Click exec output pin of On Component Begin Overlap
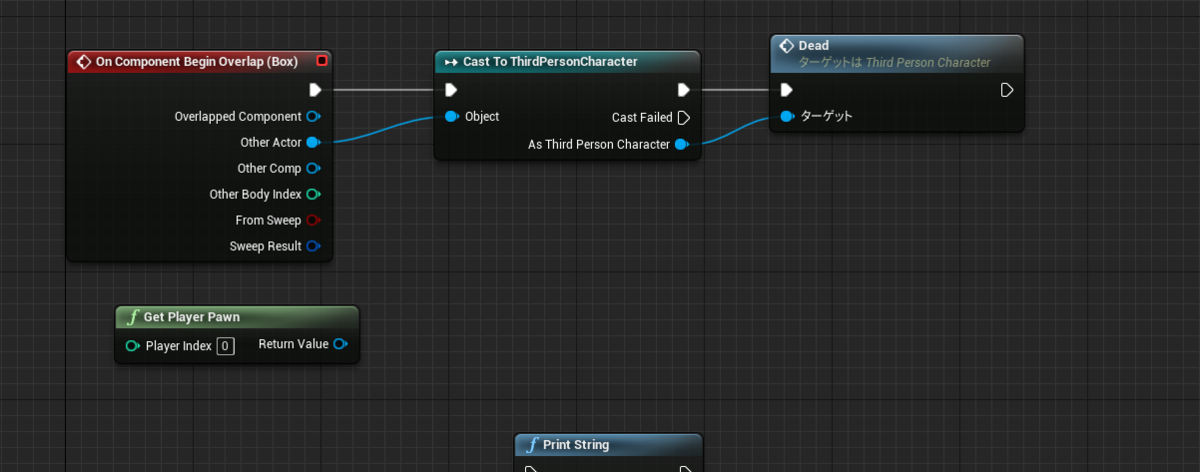1200x472 pixels. pyautogui.click(x=314, y=90)
